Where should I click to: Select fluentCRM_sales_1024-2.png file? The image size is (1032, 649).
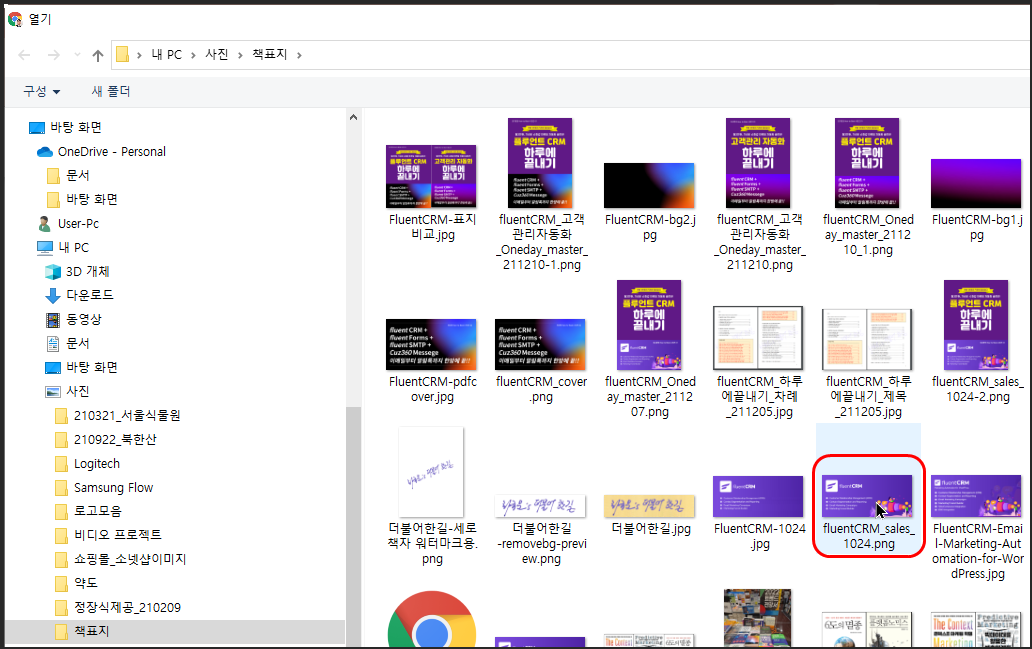977,342
